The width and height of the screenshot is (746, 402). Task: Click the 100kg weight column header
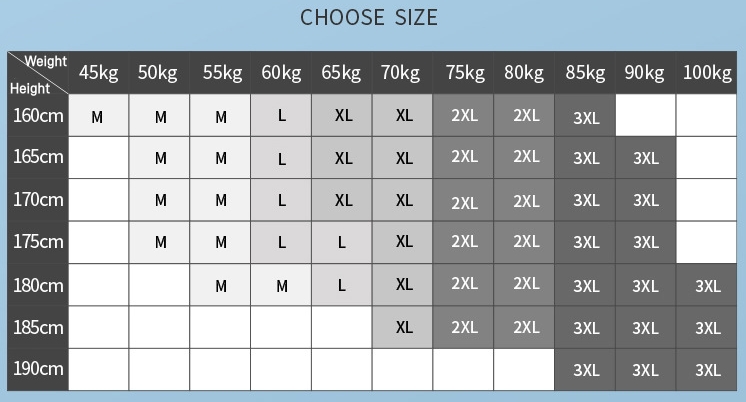[x=707, y=73]
